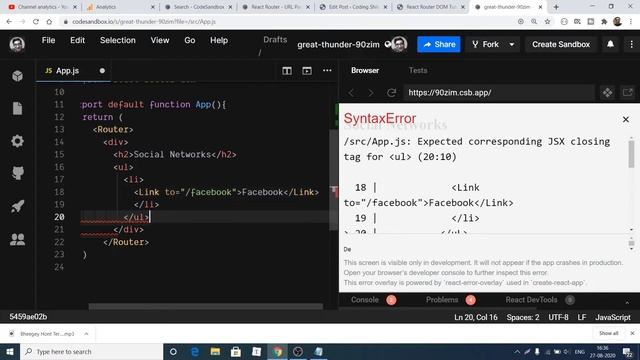Select the App.js editor tab
This screenshot has height=360, width=640.
73,71
